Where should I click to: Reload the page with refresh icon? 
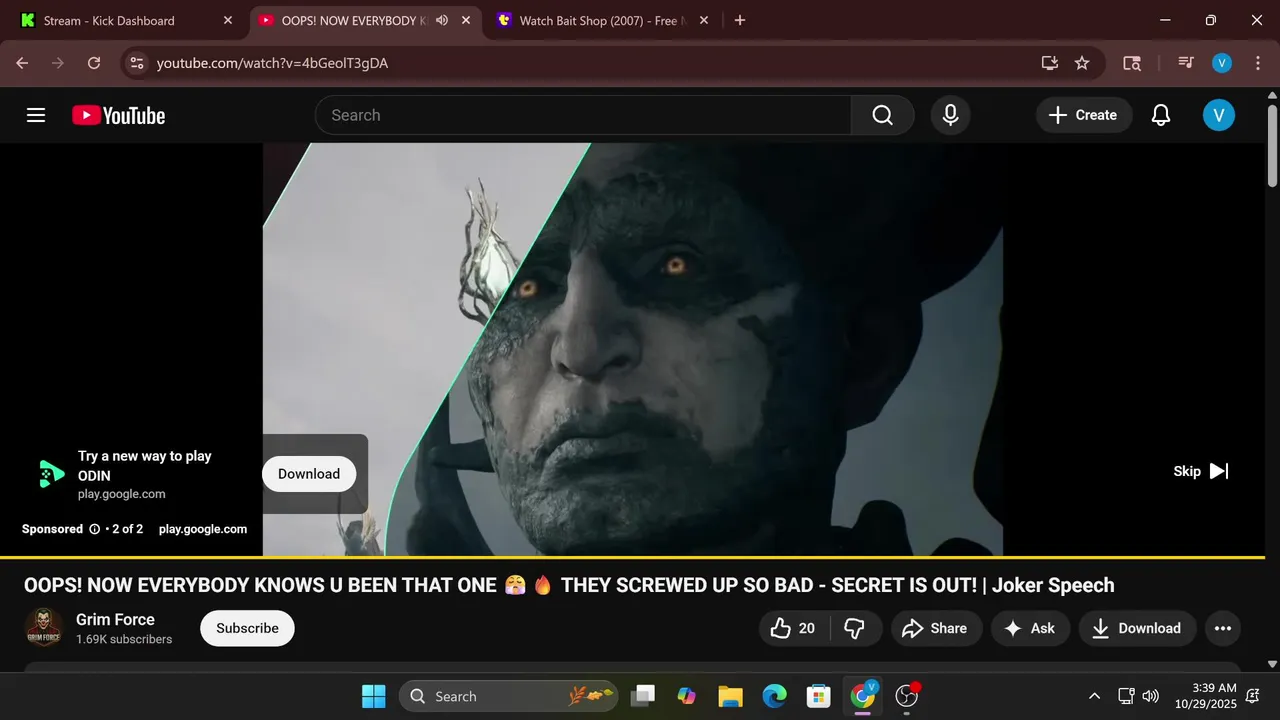point(94,63)
